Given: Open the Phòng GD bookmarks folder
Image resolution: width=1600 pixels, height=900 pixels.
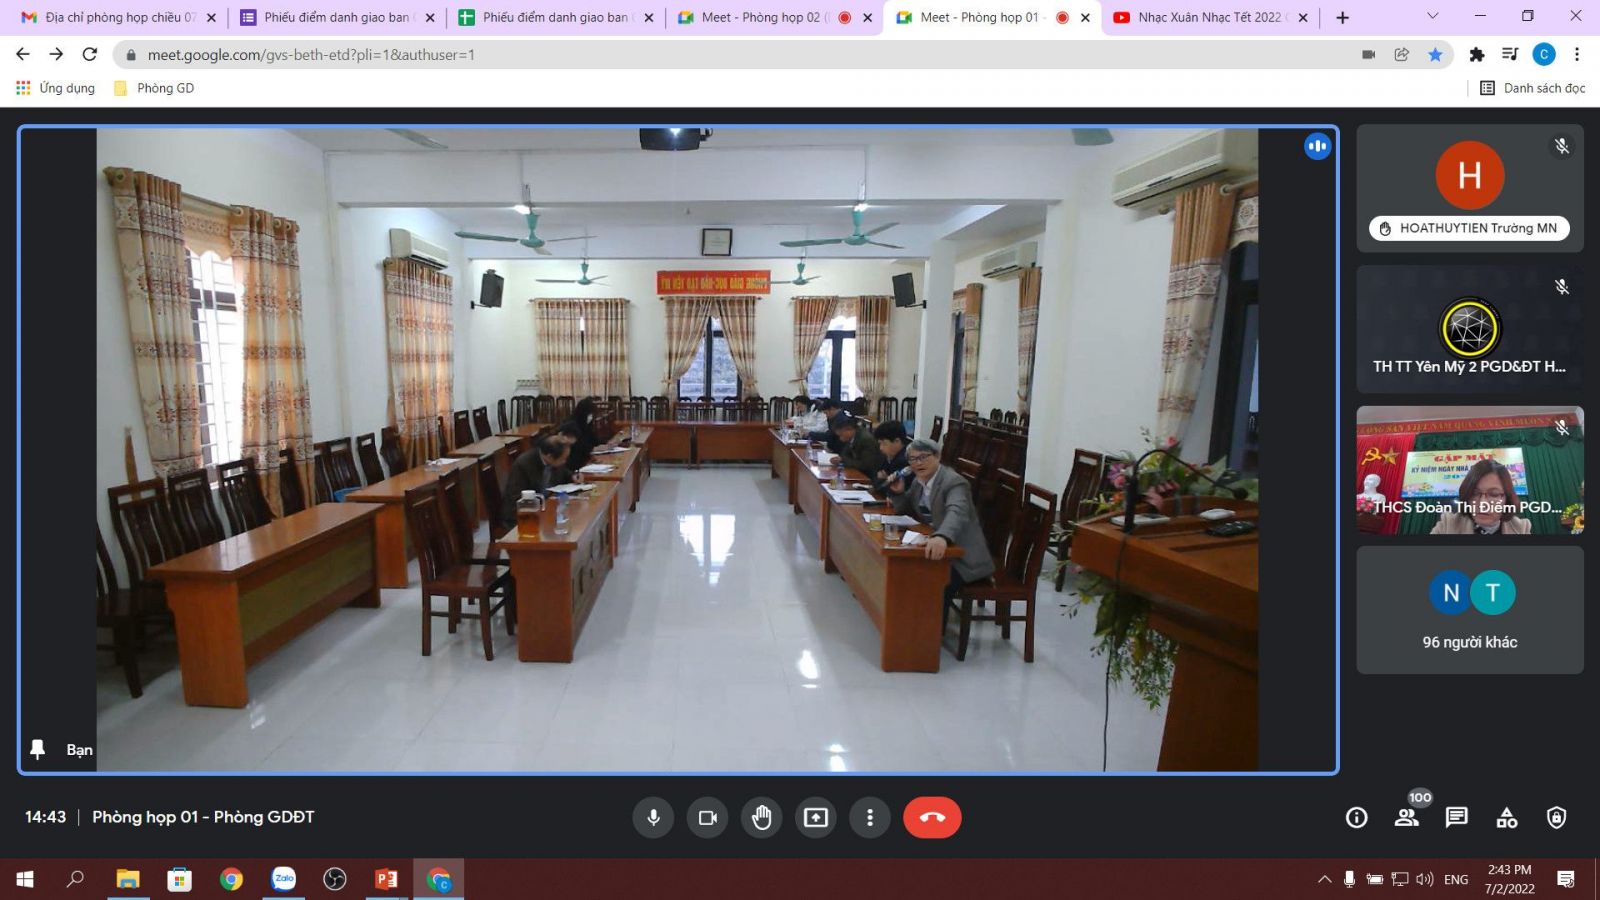Looking at the screenshot, I should [x=155, y=88].
